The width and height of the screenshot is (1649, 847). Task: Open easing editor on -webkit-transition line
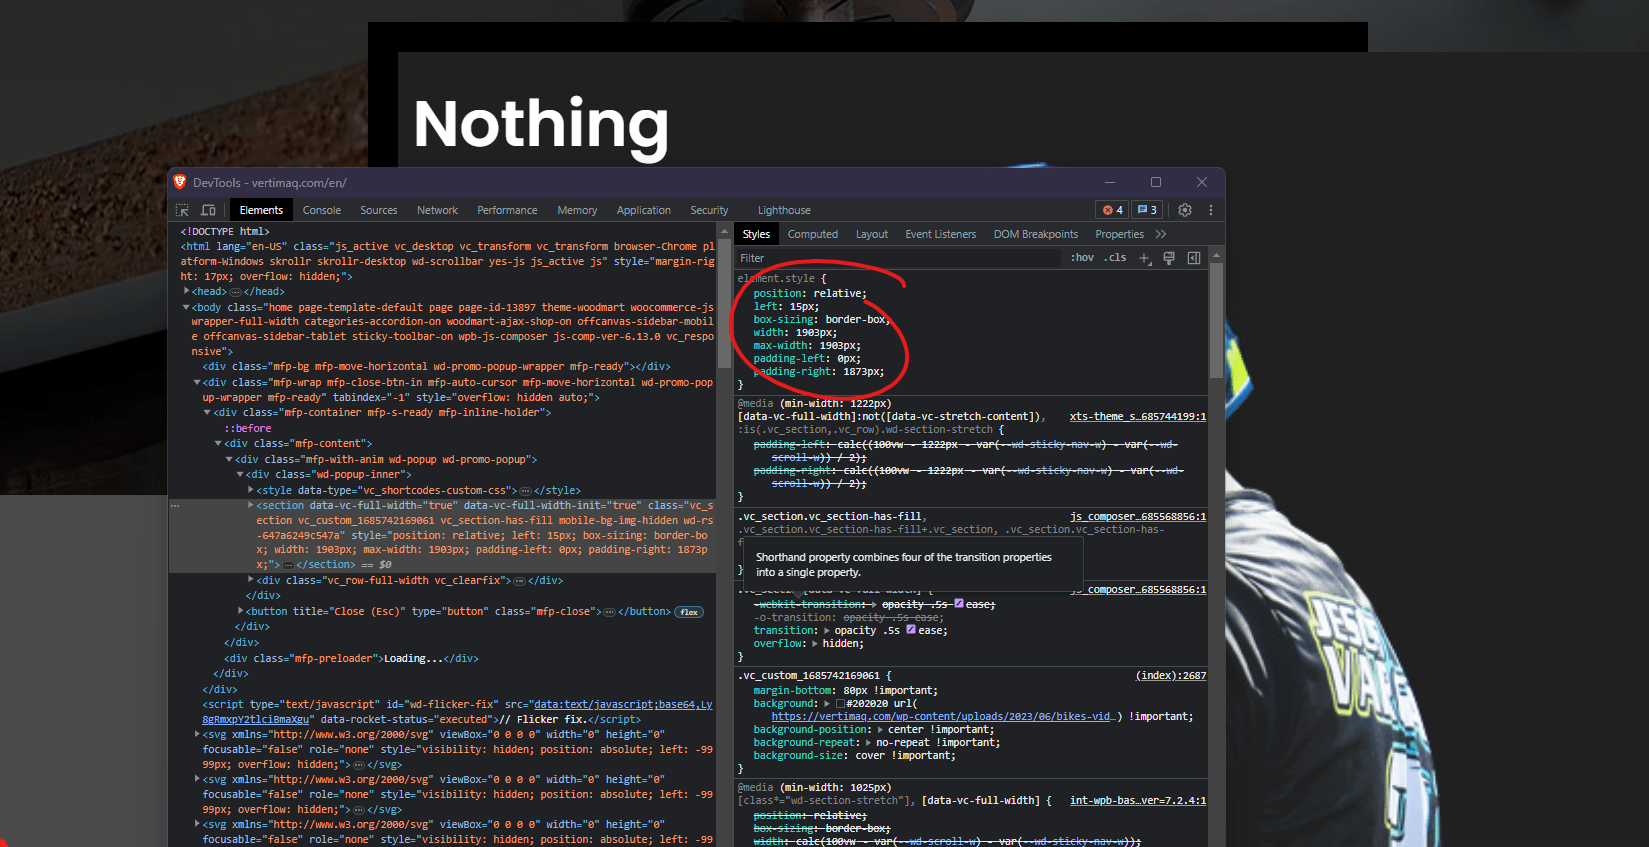[959, 604]
